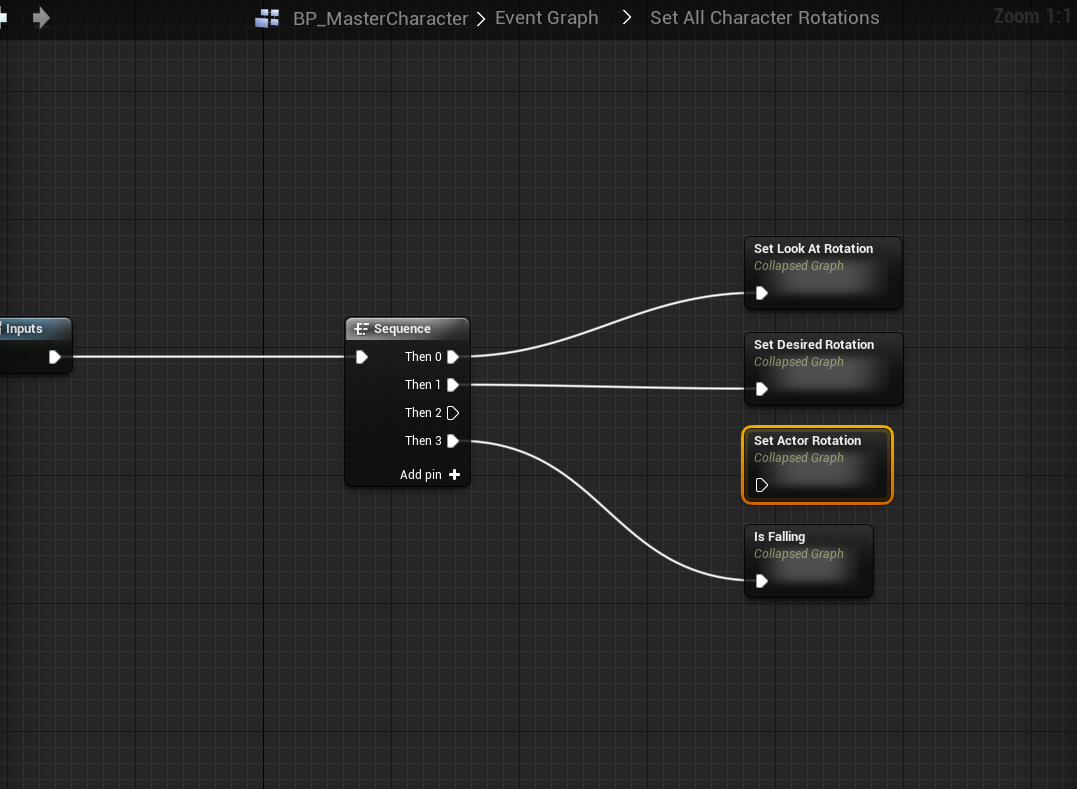Click Set Desired Rotation input pin
The height and width of the screenshot is (789, 1077).
click(762, 389)
